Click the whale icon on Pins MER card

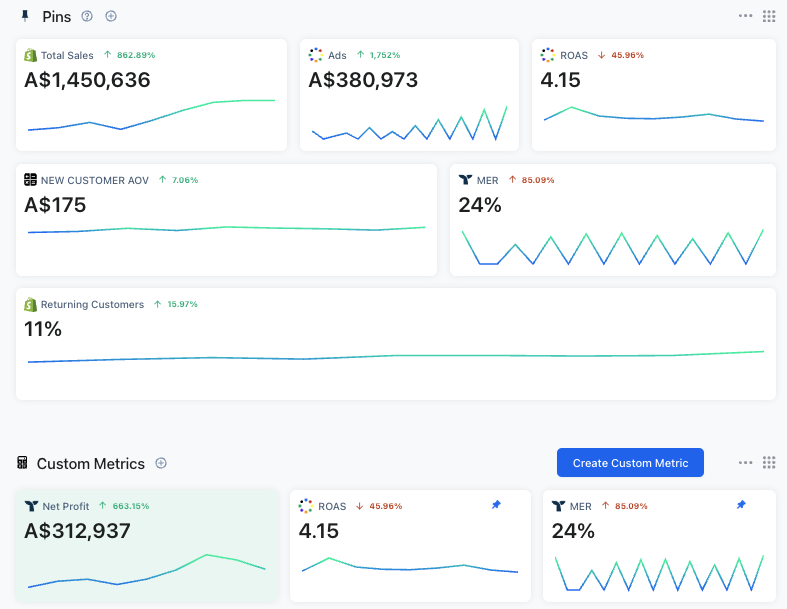pyautogui.click(x=465, y=179)
